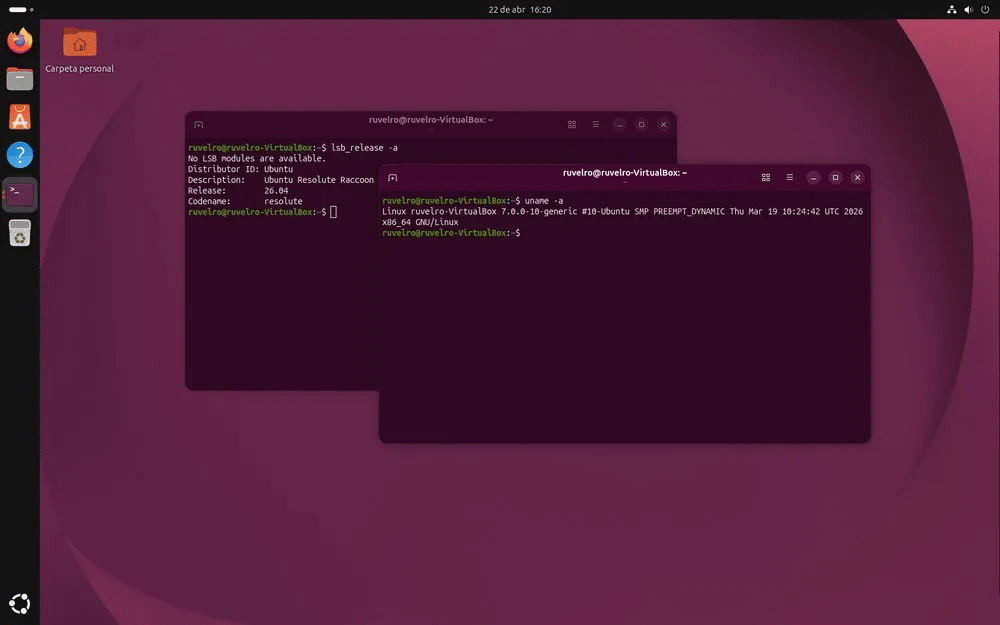
Task: Click the Release value '26.04'
Action: pyautogui.click(x=276, y=191)
